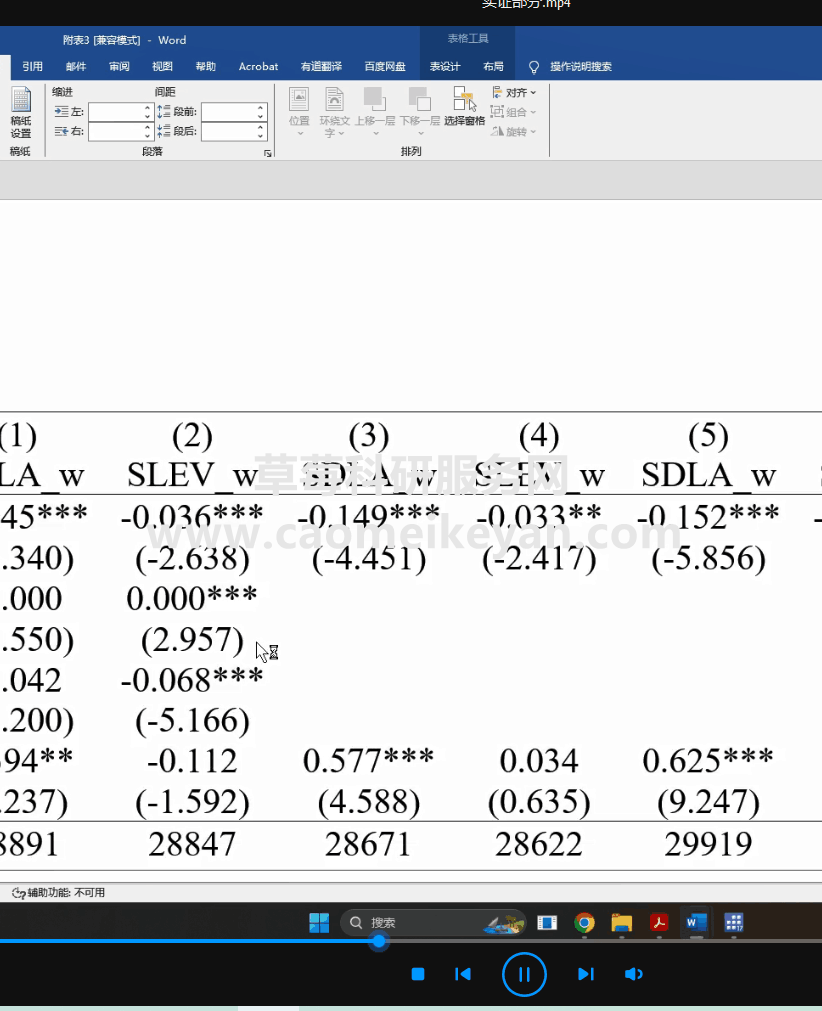This screenshot has width=822, height=1011.
Task: Click the table cell "0.000***"
Action: (x=192, y=598)
